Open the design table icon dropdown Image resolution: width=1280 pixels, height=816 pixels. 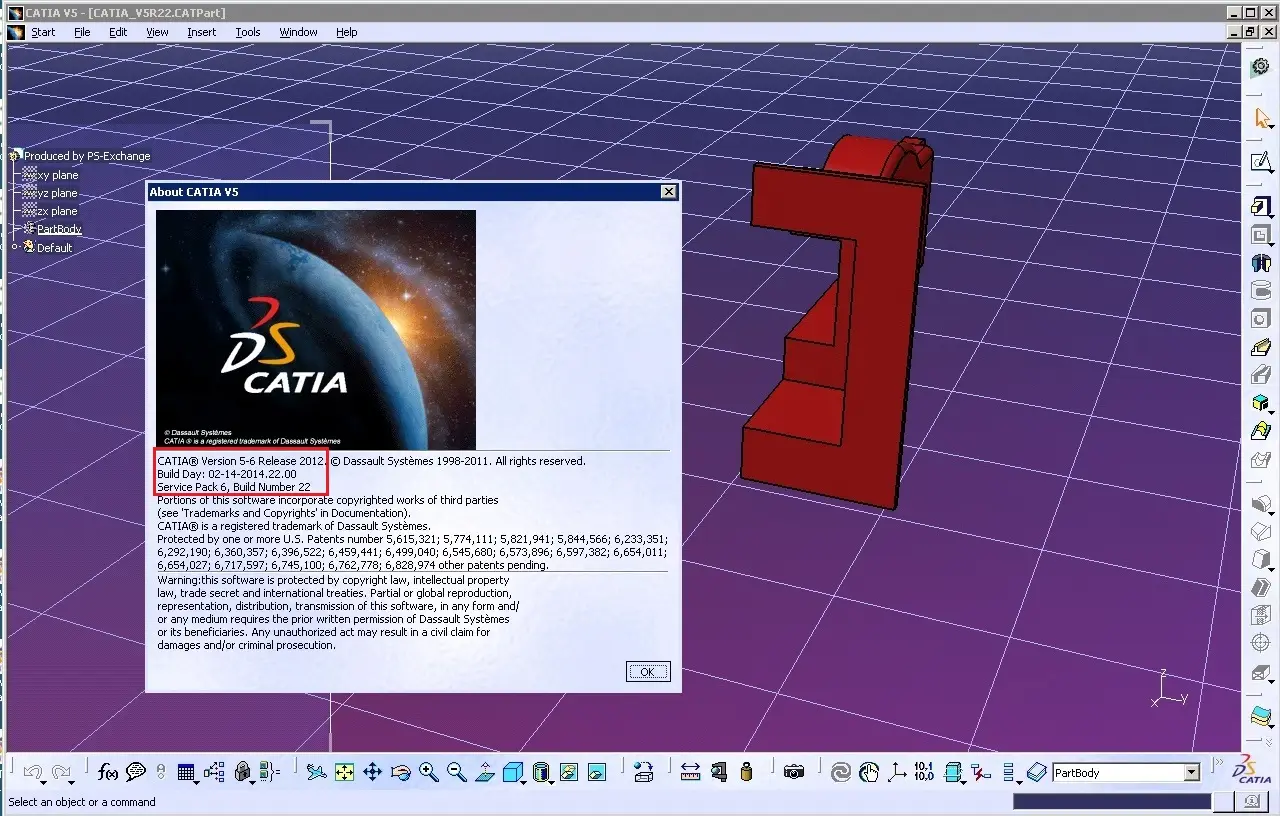[197, 782]
